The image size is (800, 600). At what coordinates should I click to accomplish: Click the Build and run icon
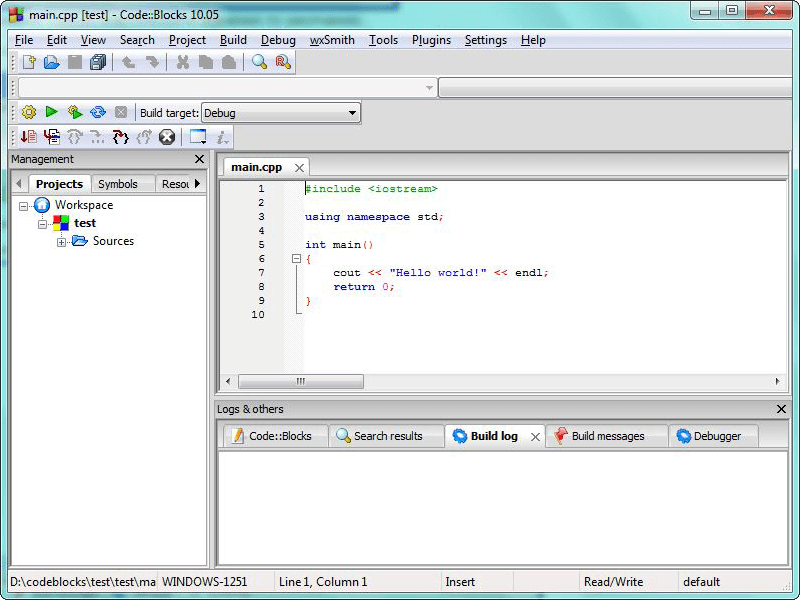tap(74, 113)
